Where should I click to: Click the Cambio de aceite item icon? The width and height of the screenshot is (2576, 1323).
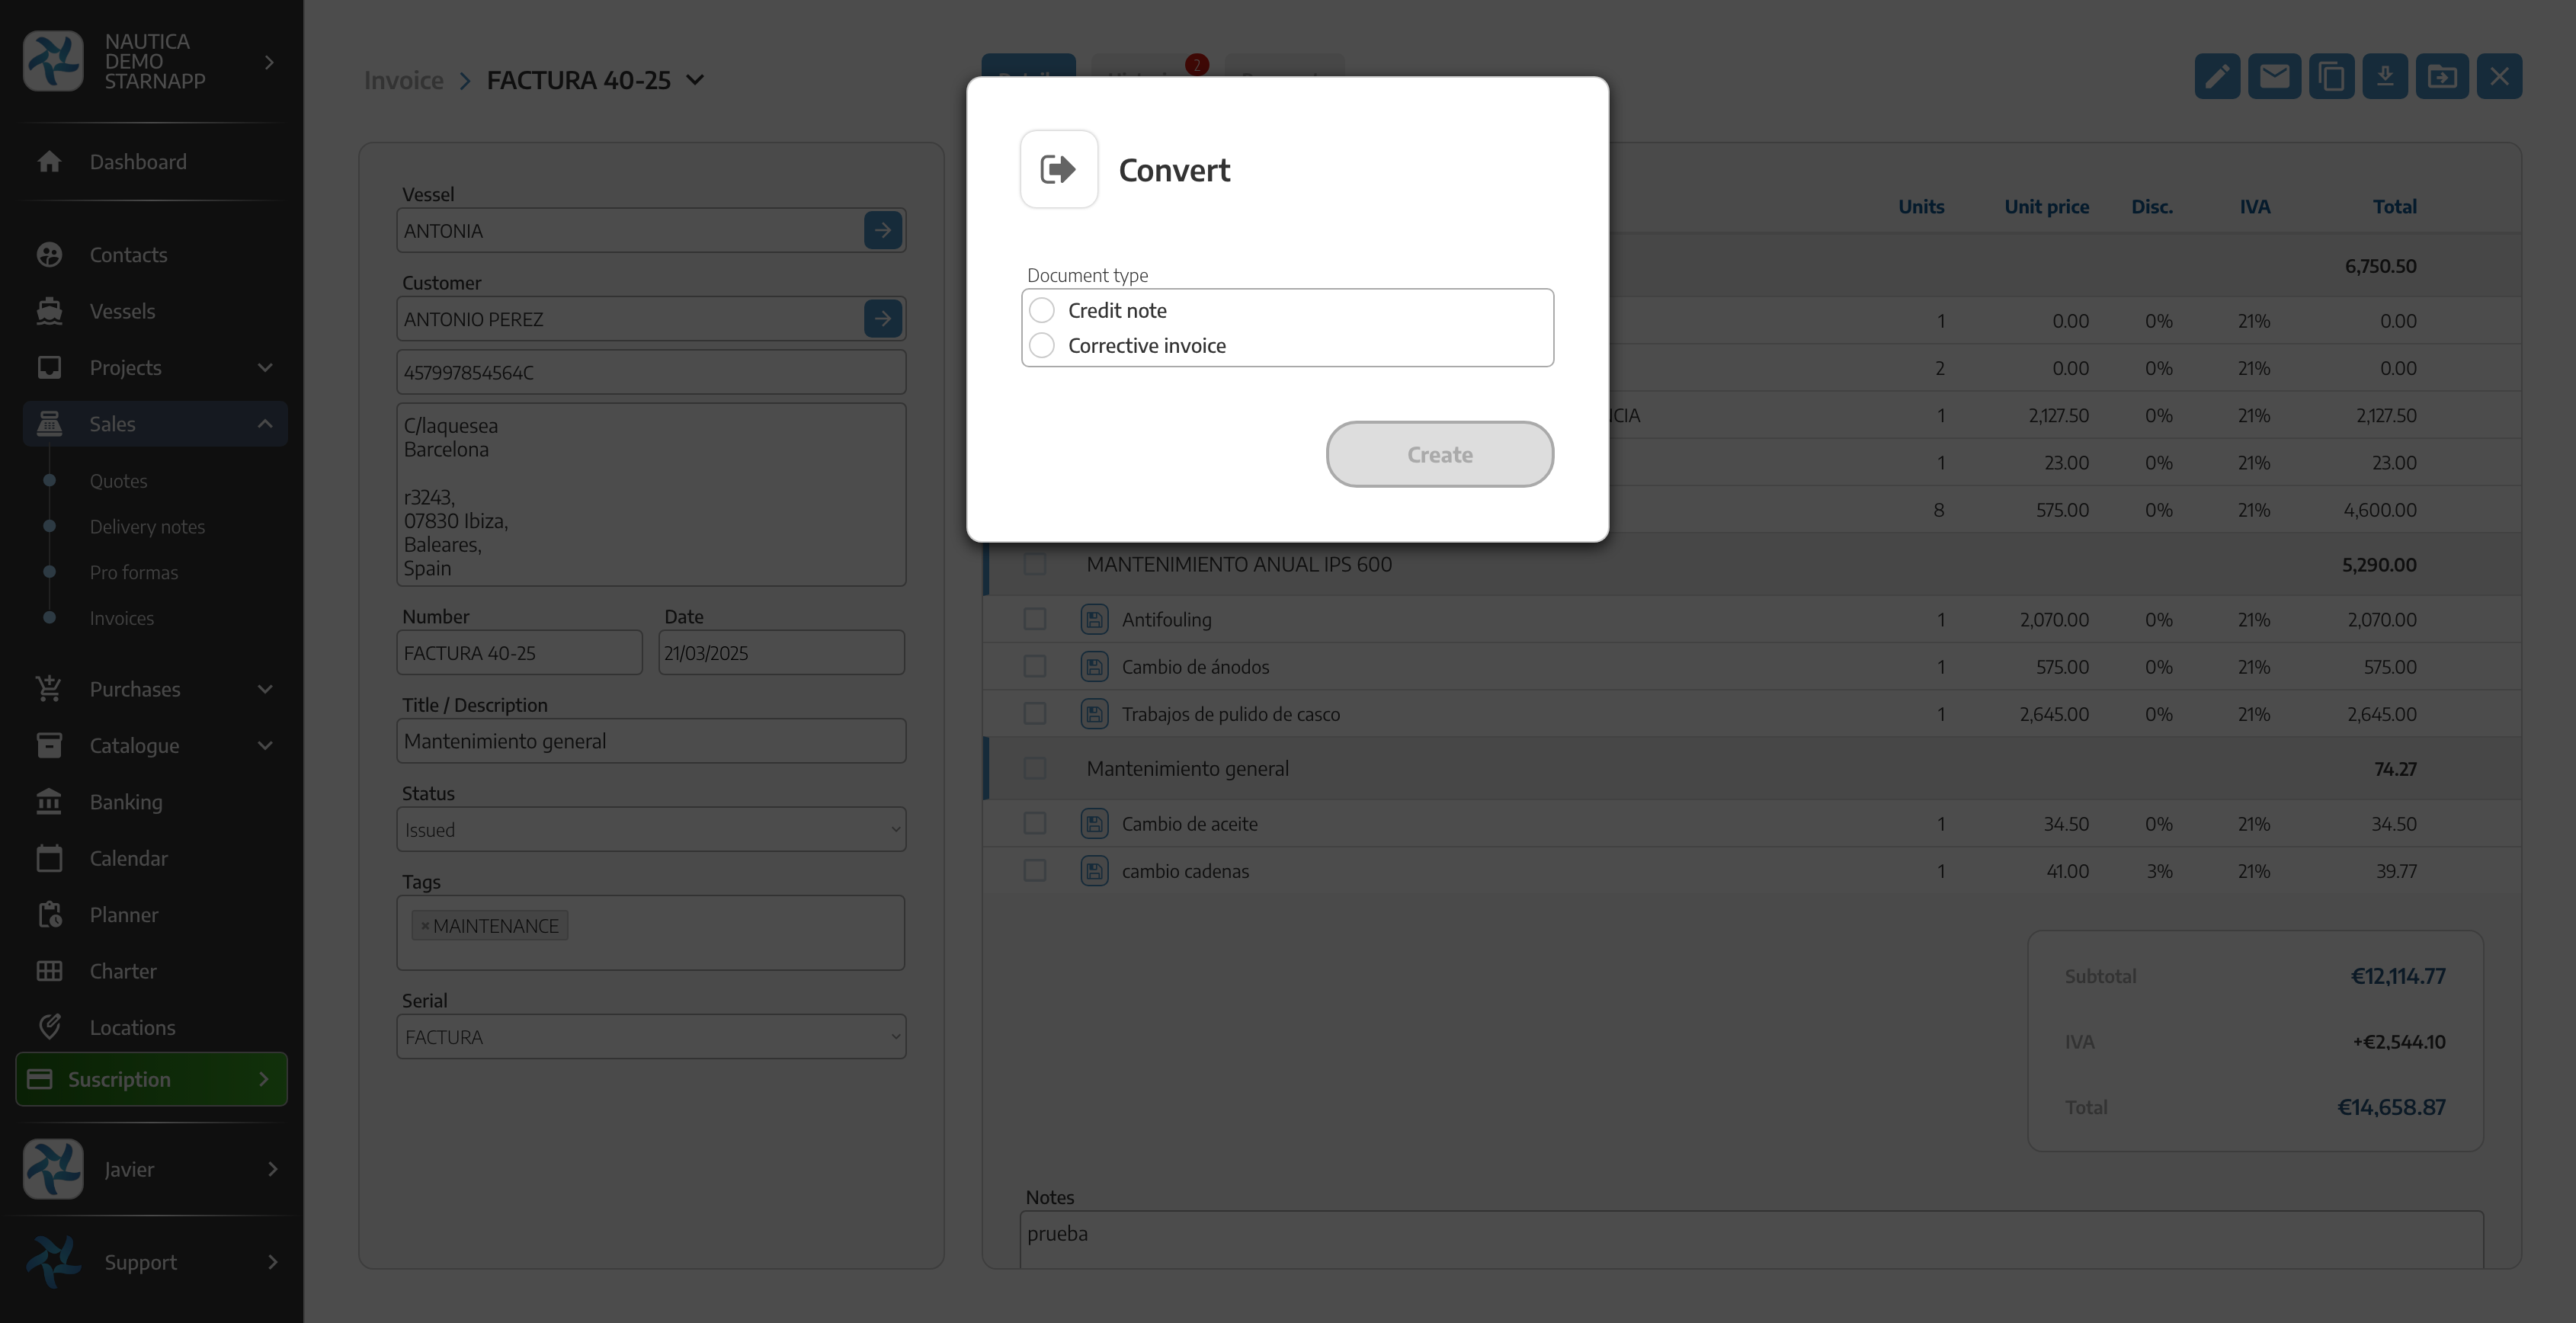pyautogui.click(x=1094, y=824)
